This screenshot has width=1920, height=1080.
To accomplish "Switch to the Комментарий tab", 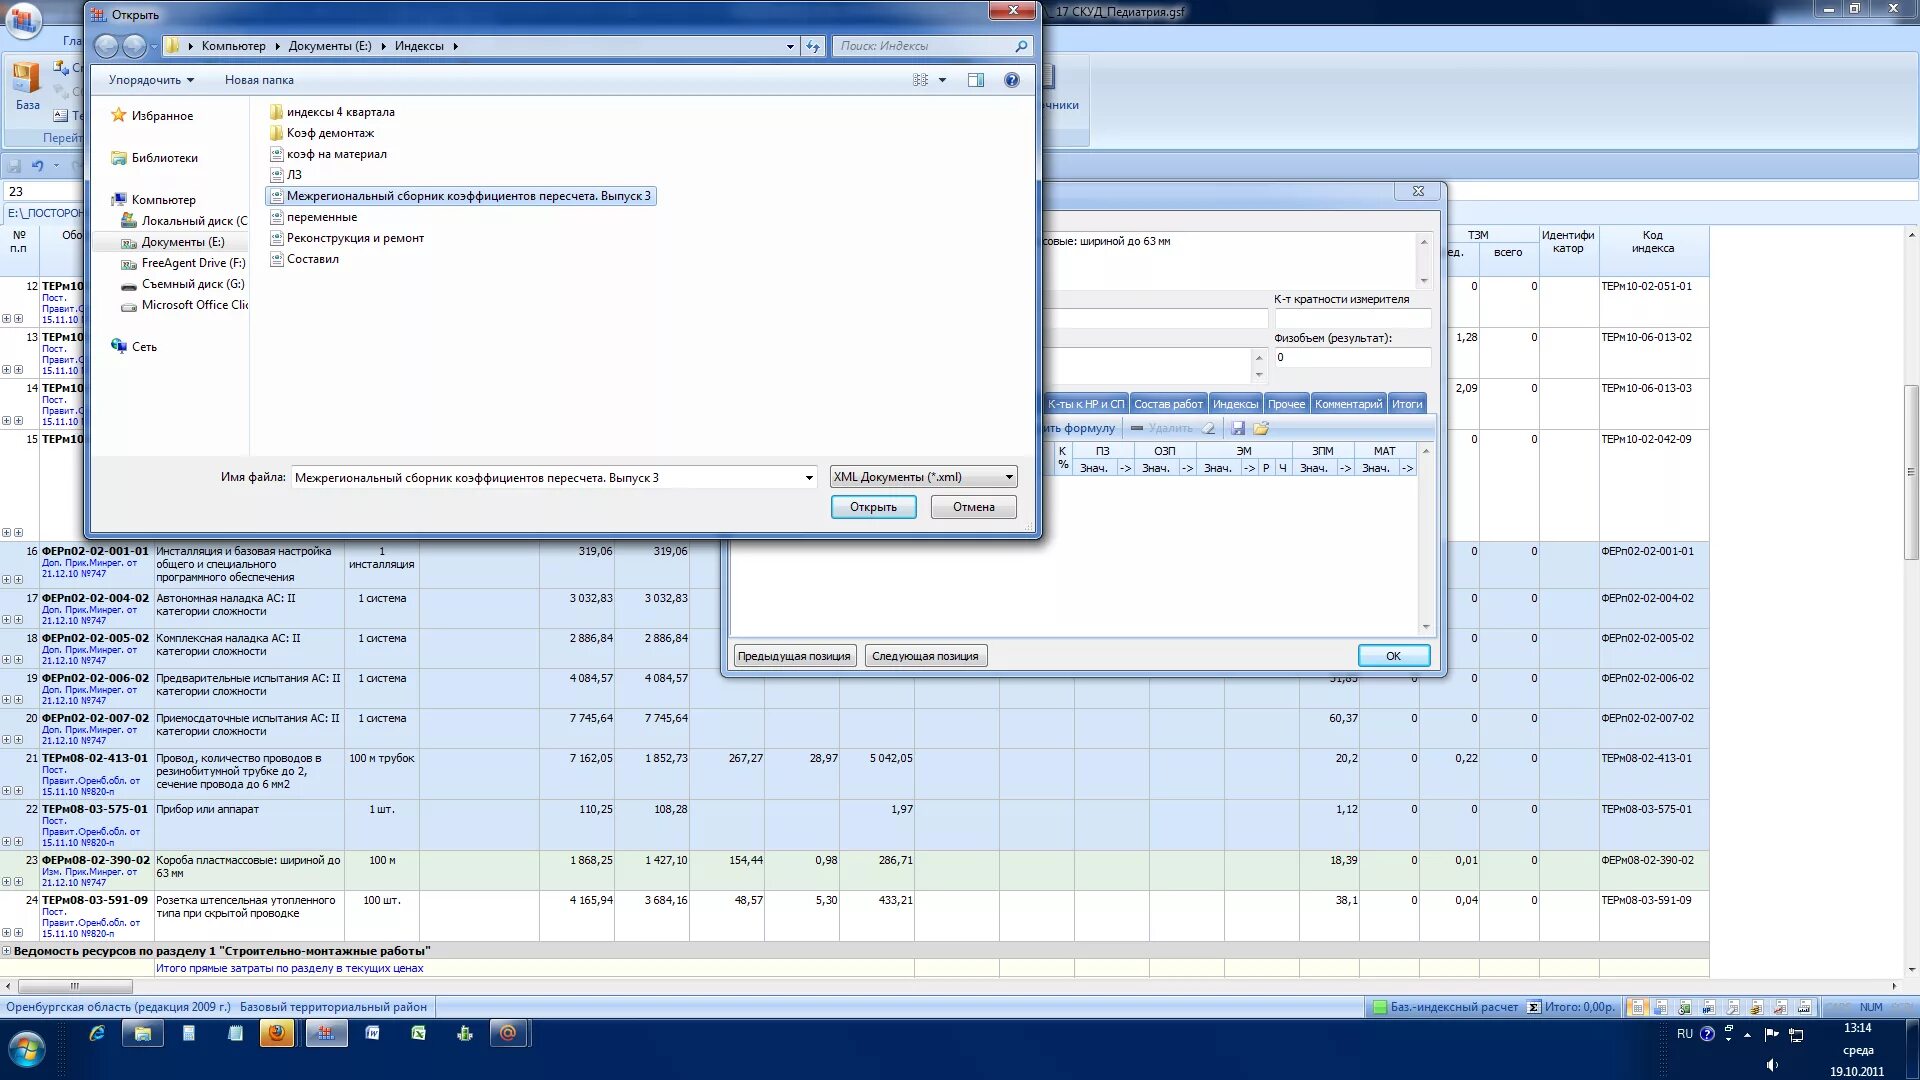I will (1348, 404).
